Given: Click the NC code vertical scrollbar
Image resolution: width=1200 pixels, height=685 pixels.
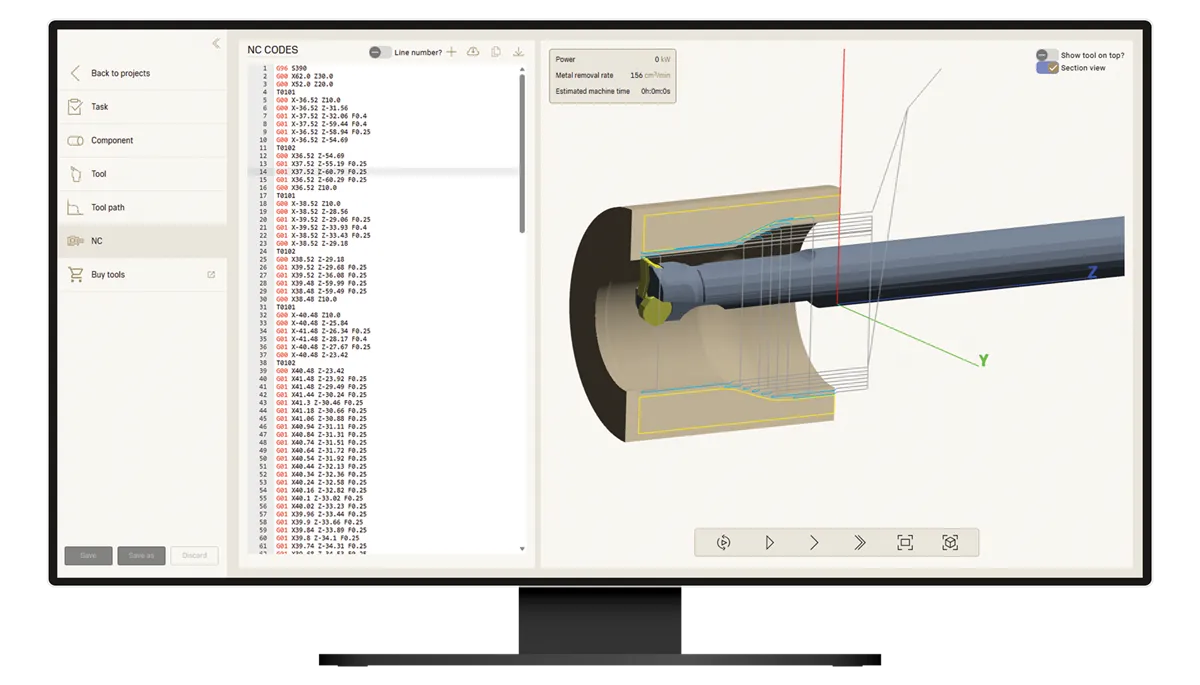Looking at the screenshot, I should (522, 150).
